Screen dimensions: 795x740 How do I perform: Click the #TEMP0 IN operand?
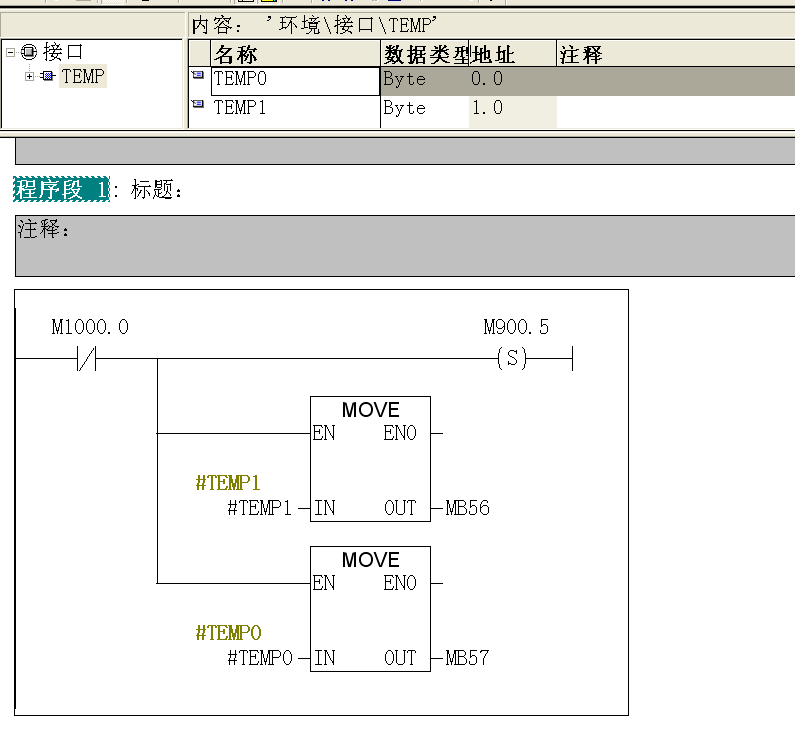(x=260, y=658)
